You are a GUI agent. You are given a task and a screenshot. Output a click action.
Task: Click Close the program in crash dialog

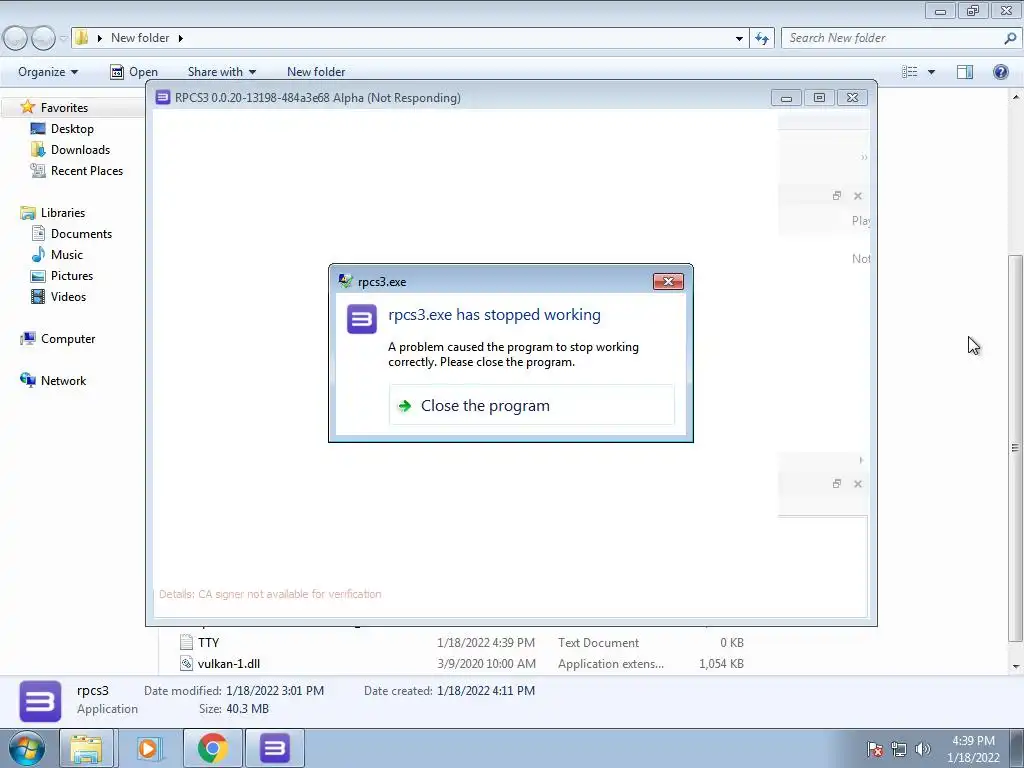[x=532, y=406]
